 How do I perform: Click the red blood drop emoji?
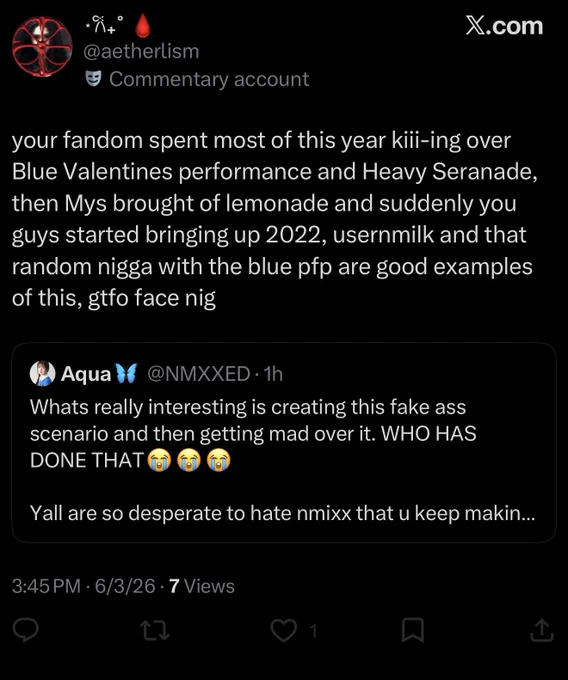click(x=143, y=26)
